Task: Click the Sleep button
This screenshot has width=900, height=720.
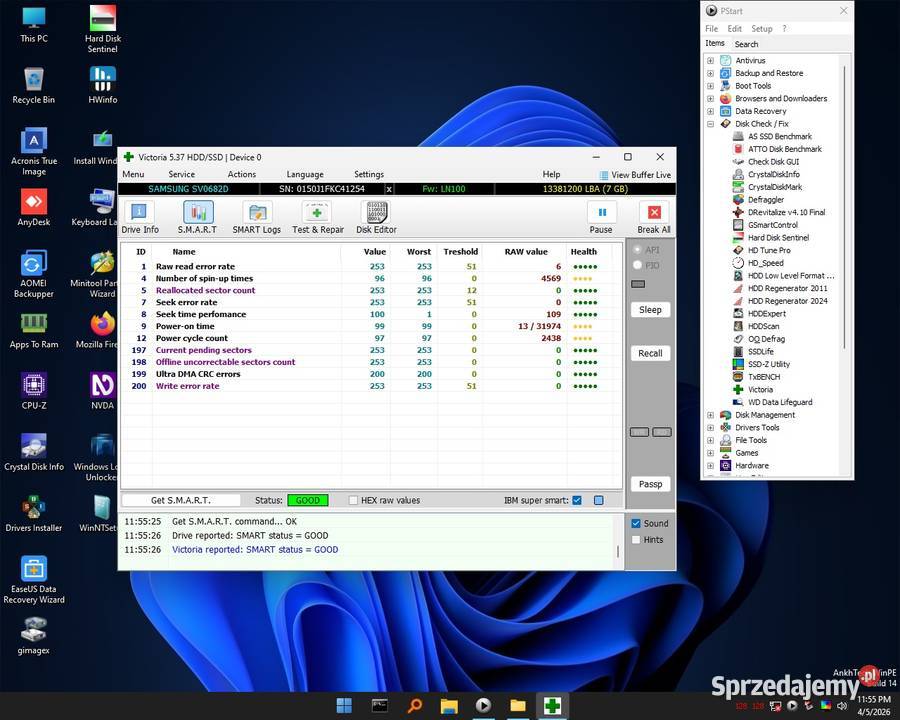Action: coord(650,310)
